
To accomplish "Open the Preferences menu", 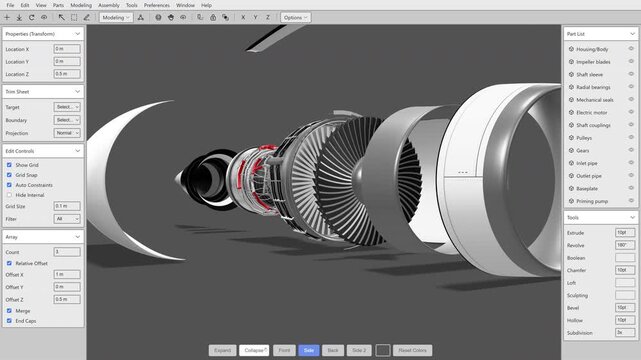I will [157, 5].
